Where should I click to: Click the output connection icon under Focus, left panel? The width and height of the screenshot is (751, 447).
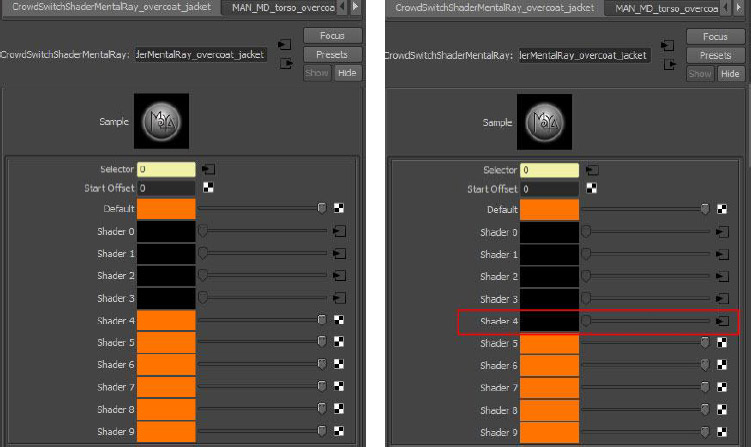286,63
